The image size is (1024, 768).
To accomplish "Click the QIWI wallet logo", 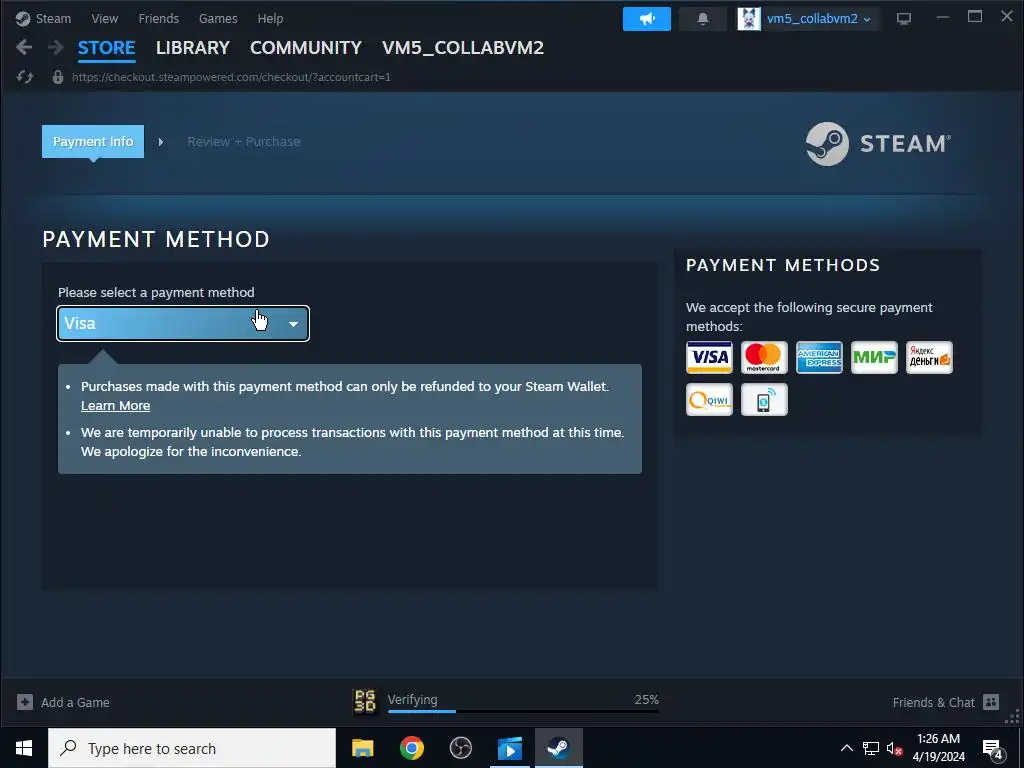I will click(709, 400).
